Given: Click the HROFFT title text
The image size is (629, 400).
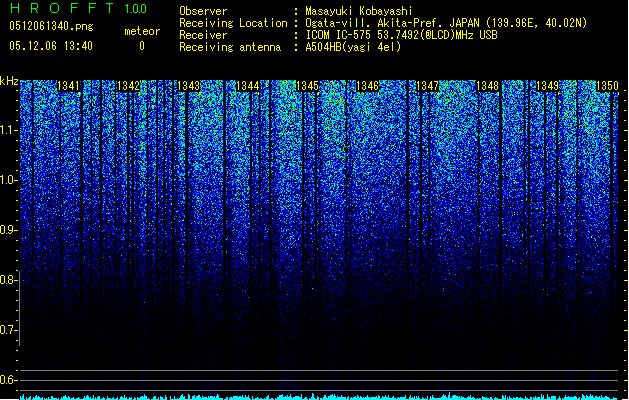Looking at the screenshot, I should pos(62,8).
